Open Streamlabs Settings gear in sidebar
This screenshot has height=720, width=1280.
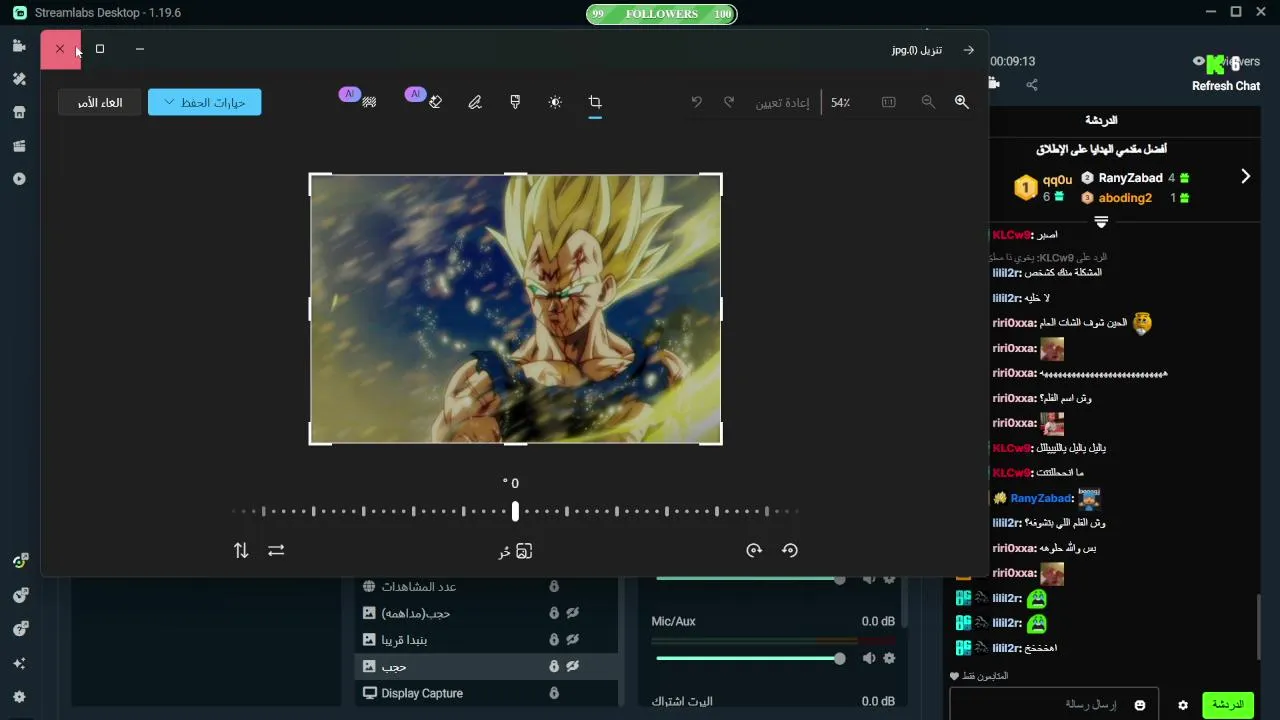pos(19,697)
